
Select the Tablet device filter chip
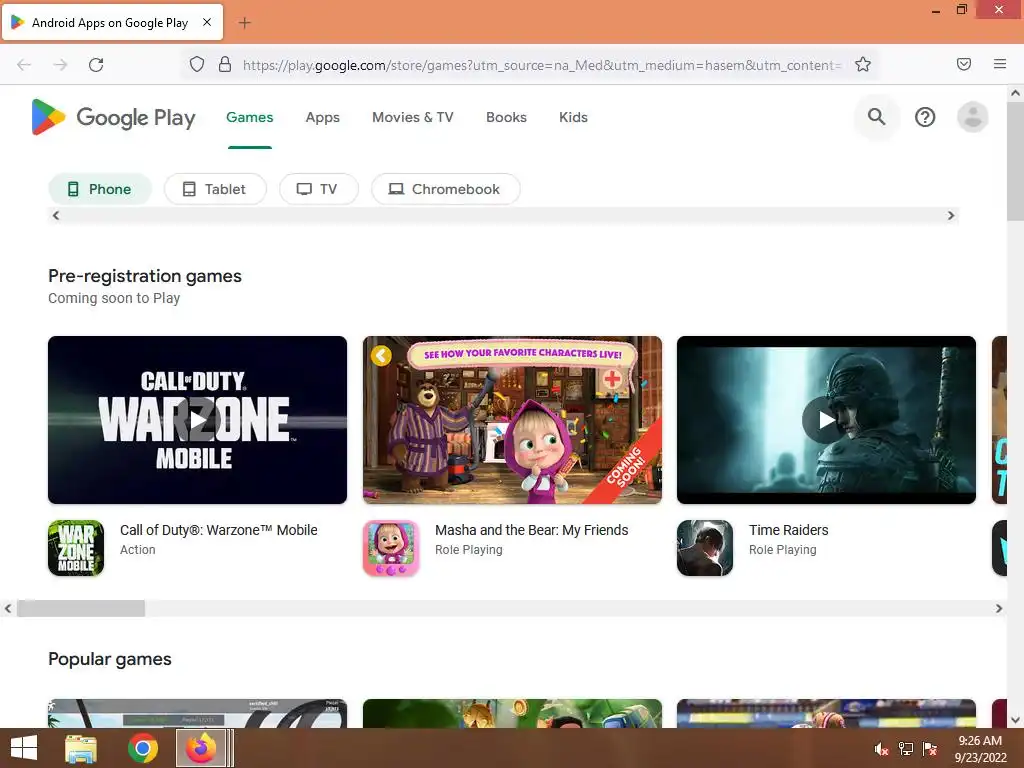(215, 189)
